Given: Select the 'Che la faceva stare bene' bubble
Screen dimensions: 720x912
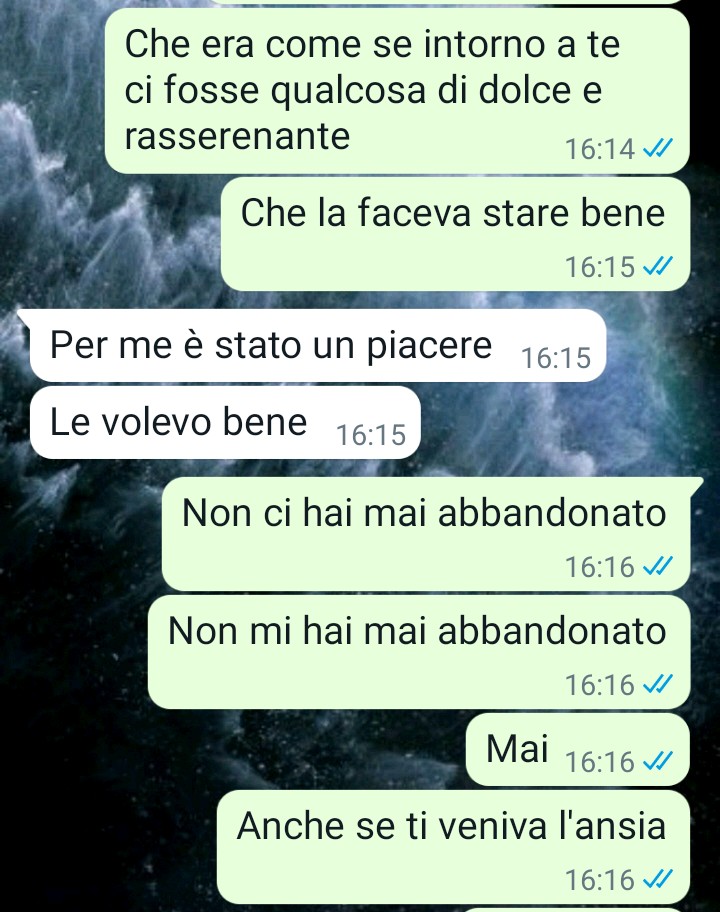Looking at the screenshot, I should [x=455, y=234].
